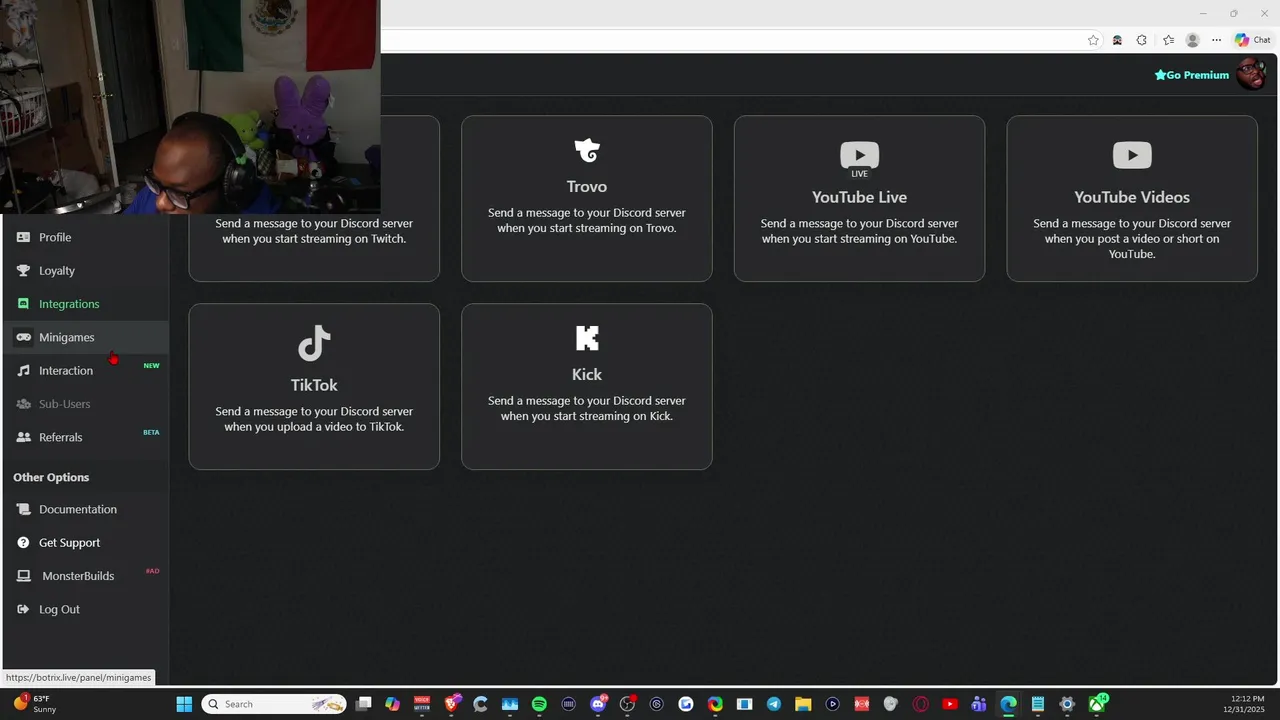1280x720 pixels.
Task: Open the Kick integration card
Action: pos(587,386)
